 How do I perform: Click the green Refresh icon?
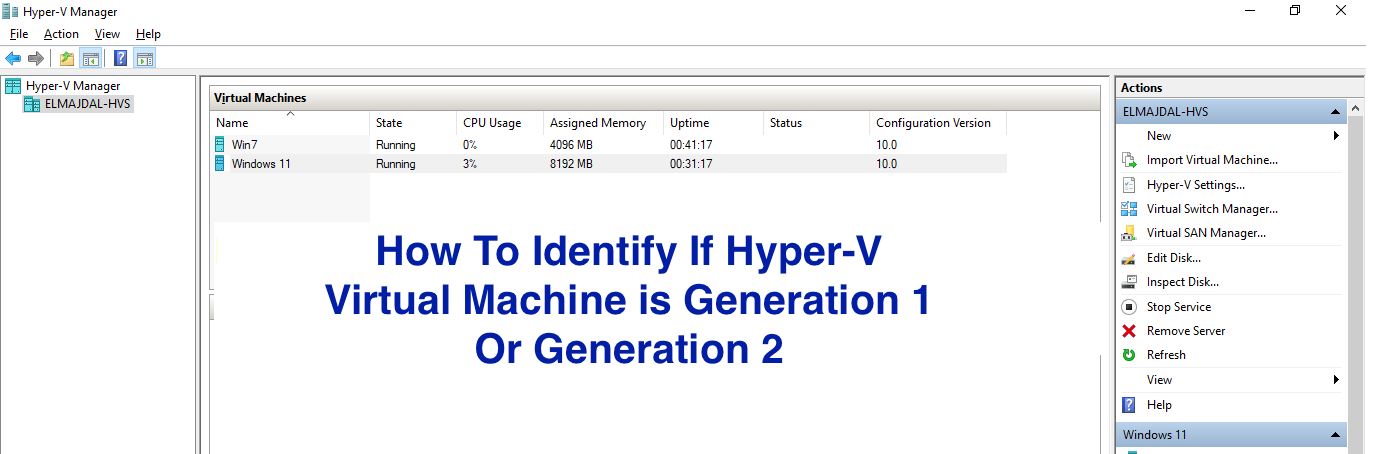(1129, 355)
